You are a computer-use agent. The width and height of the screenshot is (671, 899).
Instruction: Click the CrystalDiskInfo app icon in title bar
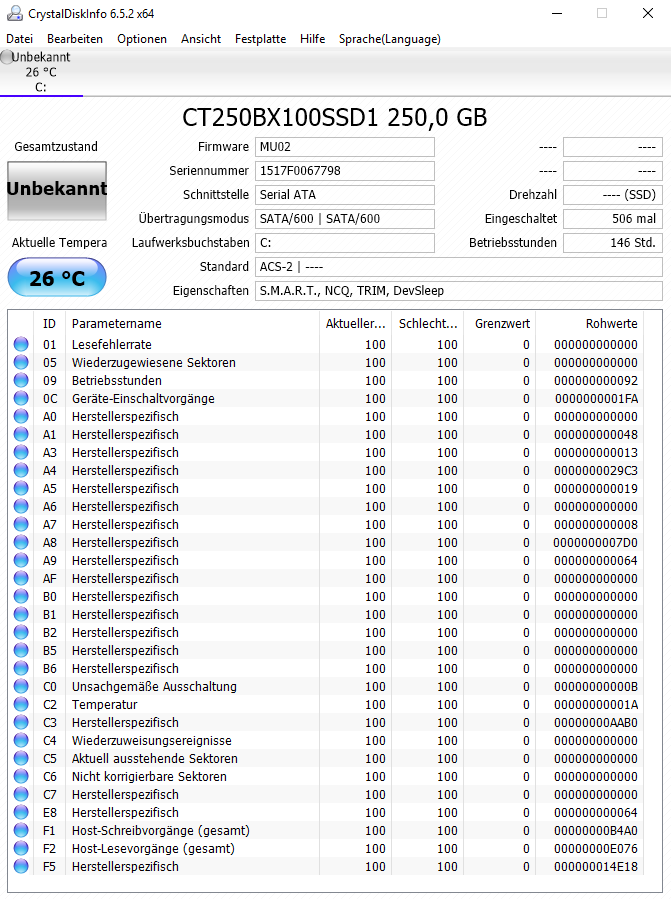point(15,14)
